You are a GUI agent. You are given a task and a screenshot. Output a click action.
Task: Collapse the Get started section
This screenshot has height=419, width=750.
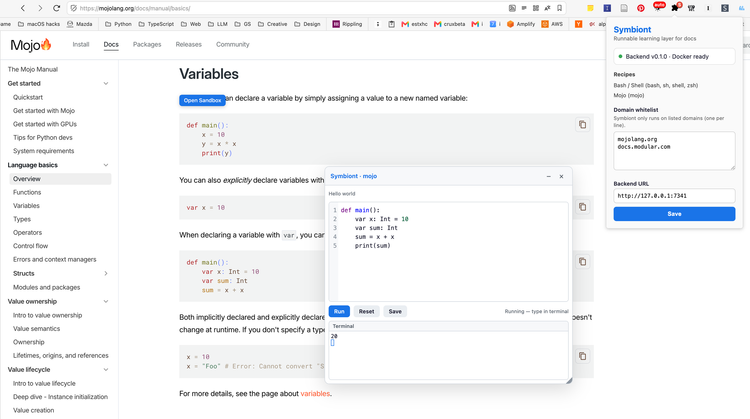(x=106, y=83)
